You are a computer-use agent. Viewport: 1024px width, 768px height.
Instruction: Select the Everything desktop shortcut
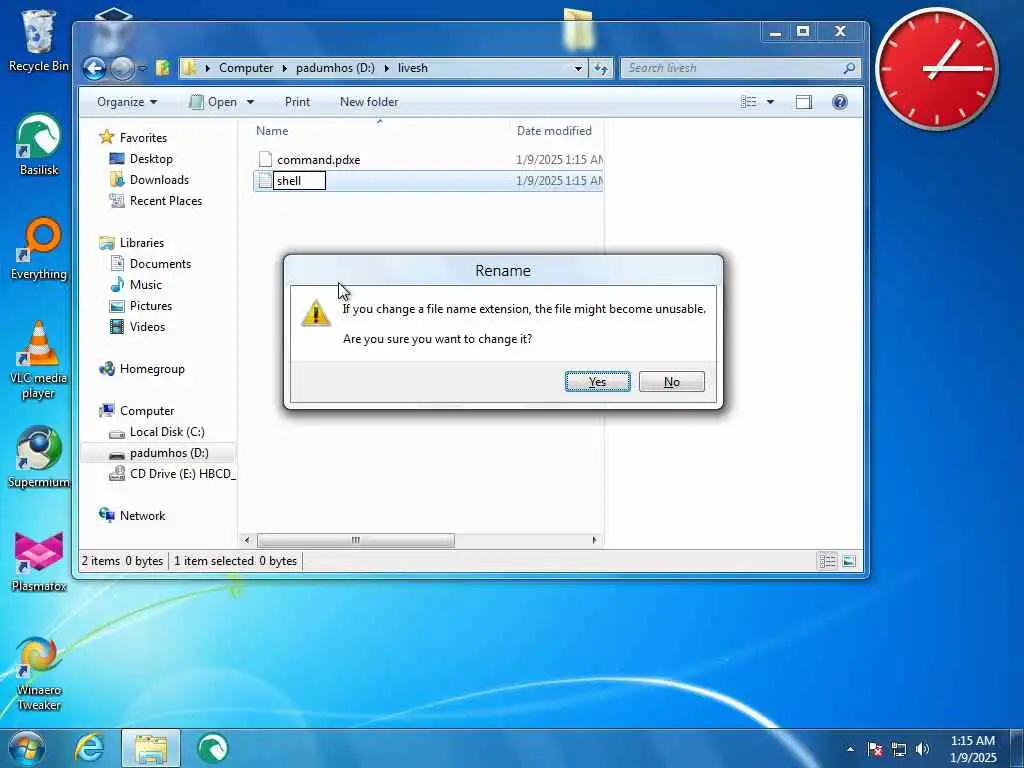pos(39,249)
